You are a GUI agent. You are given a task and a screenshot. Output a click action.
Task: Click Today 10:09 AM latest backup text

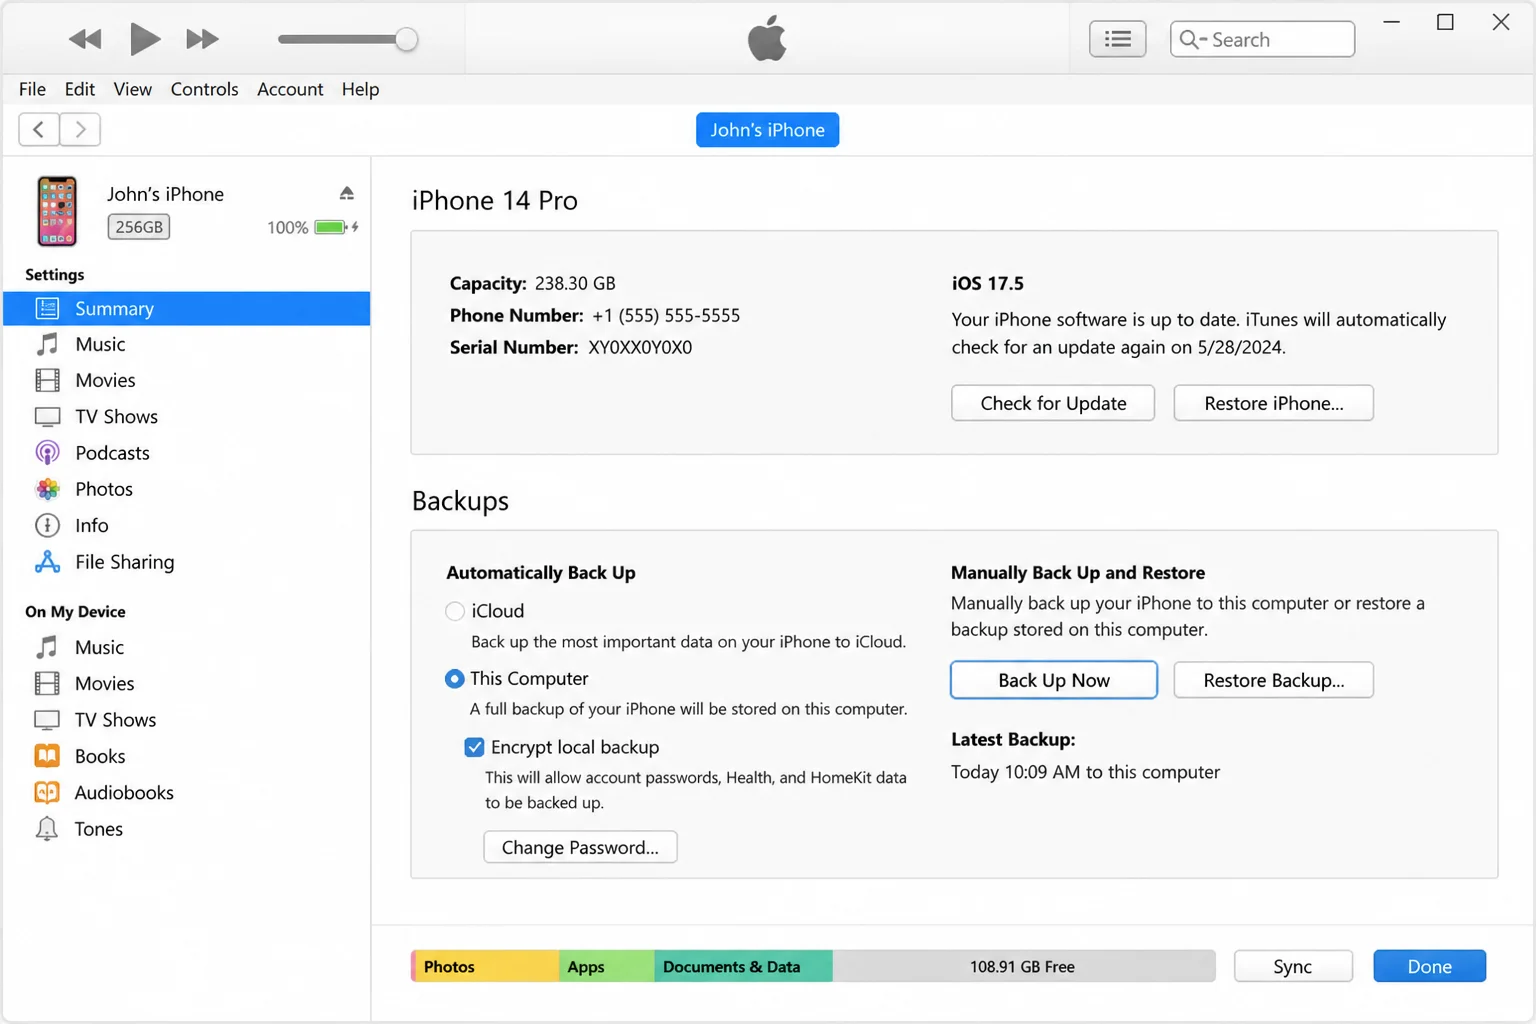click(1085, 772)
